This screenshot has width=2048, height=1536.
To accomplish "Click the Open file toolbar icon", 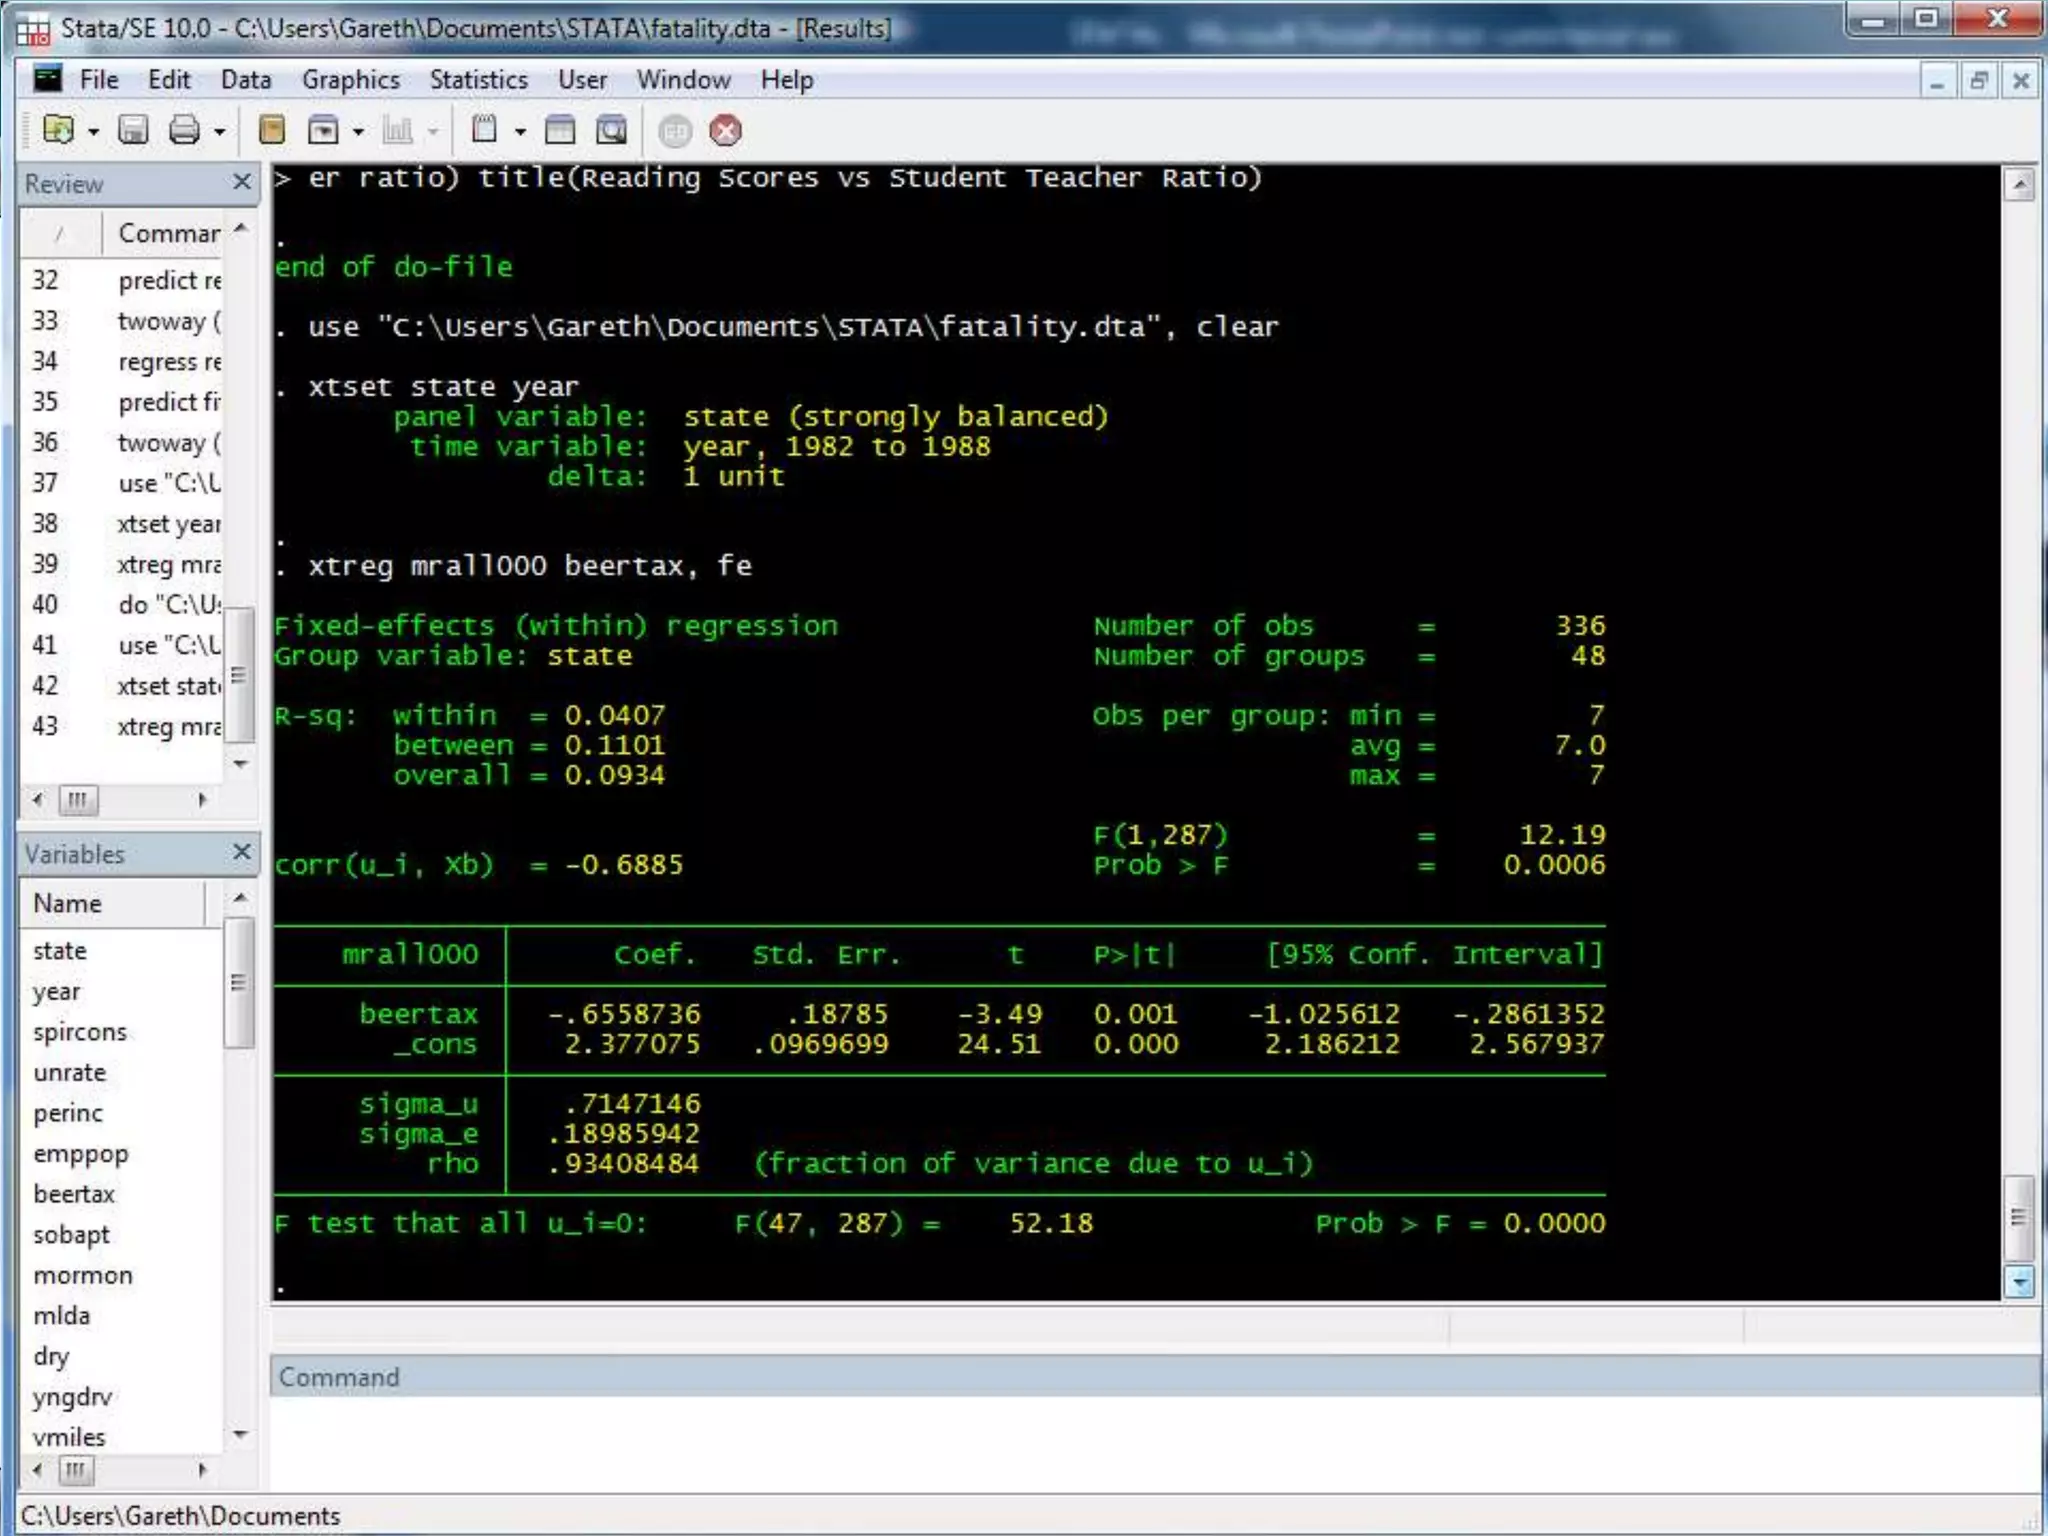I will (58, 130).
